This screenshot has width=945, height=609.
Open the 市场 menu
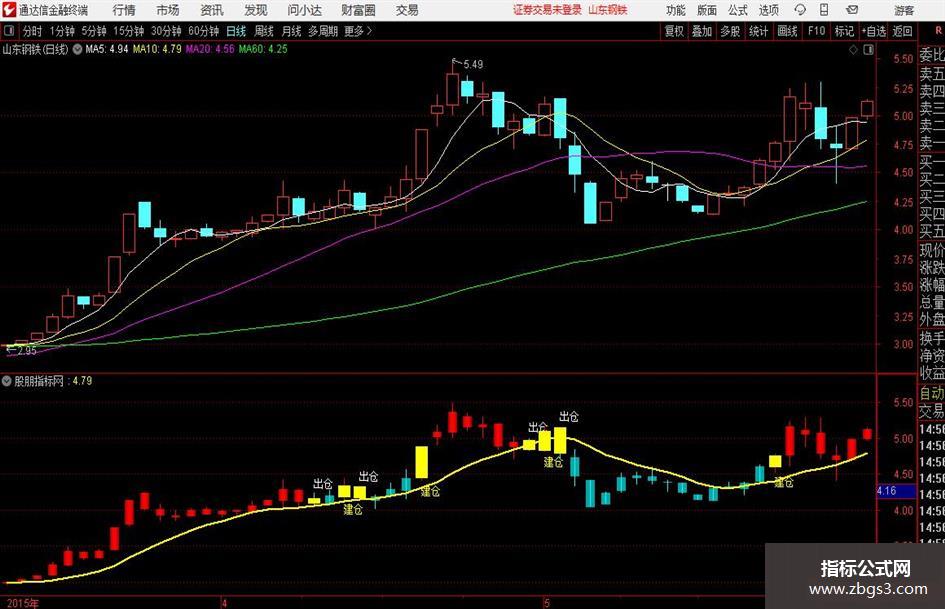[x=168, y=10]
